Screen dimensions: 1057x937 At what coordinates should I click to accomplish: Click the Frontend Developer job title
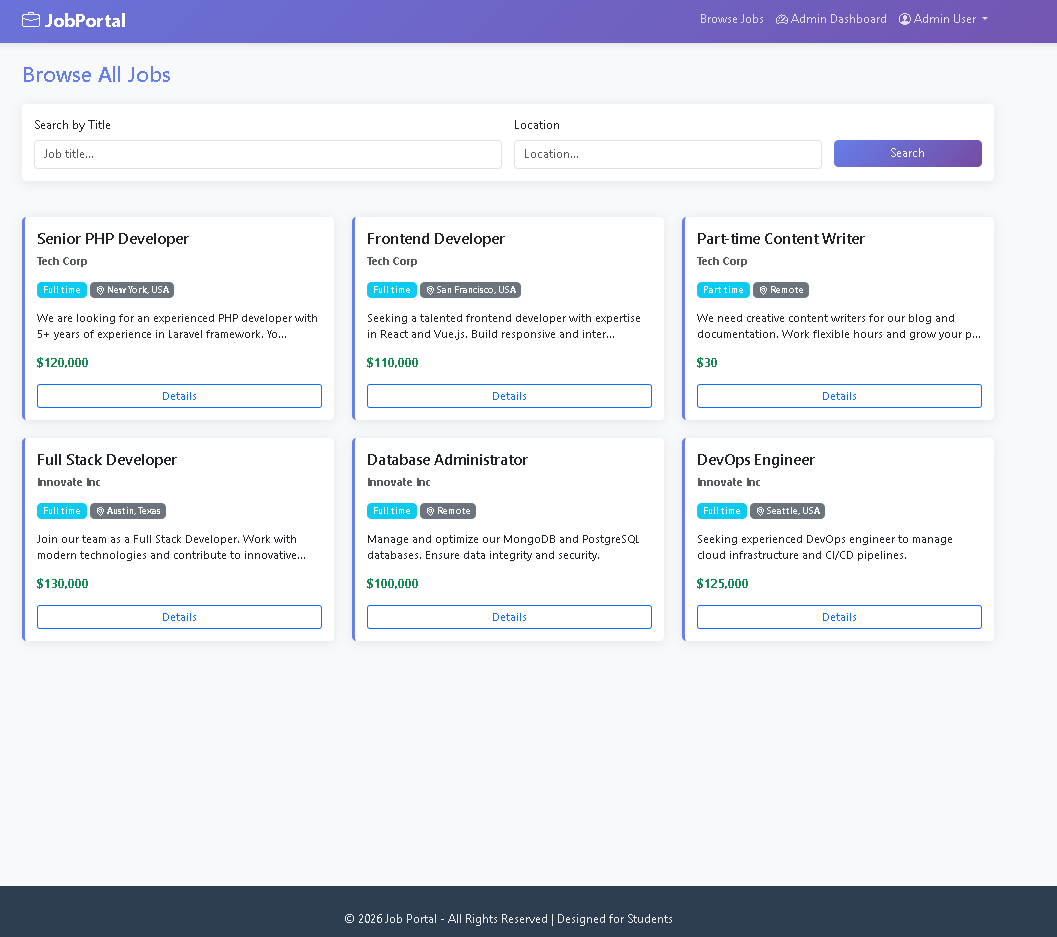tap(435, 239)
